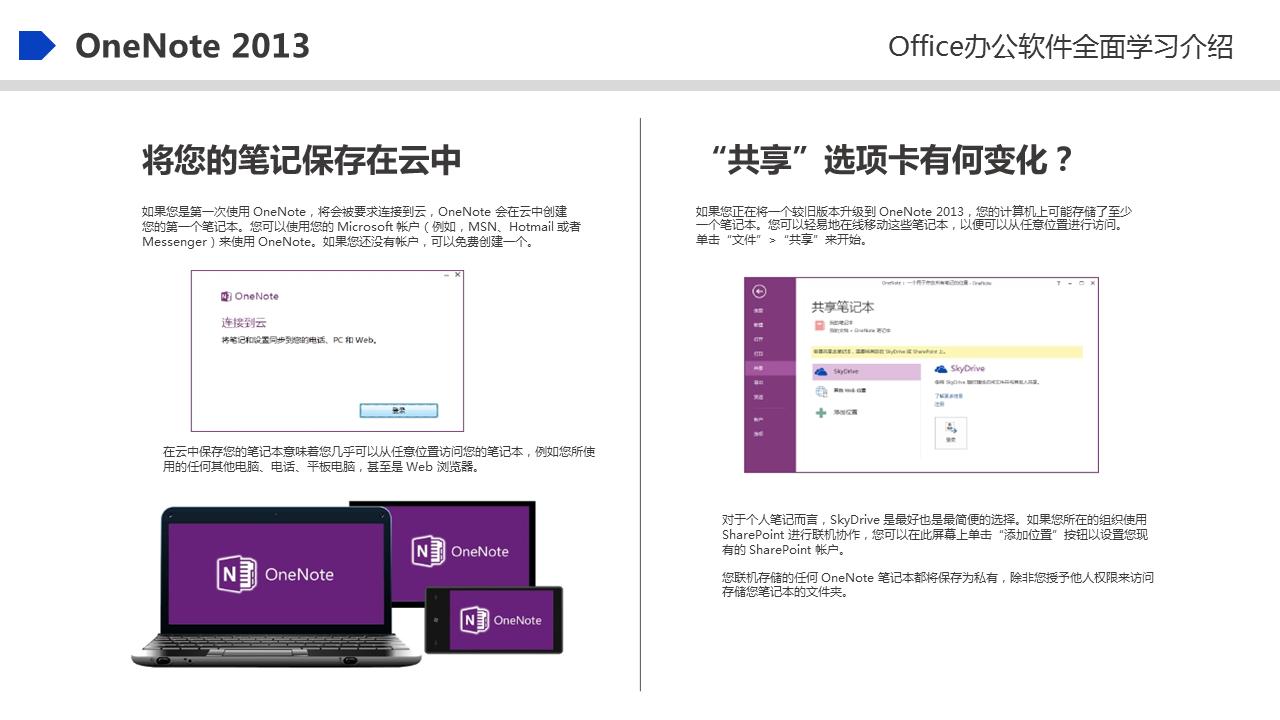Click the back arrow in the Backstage view

point(760,291)
